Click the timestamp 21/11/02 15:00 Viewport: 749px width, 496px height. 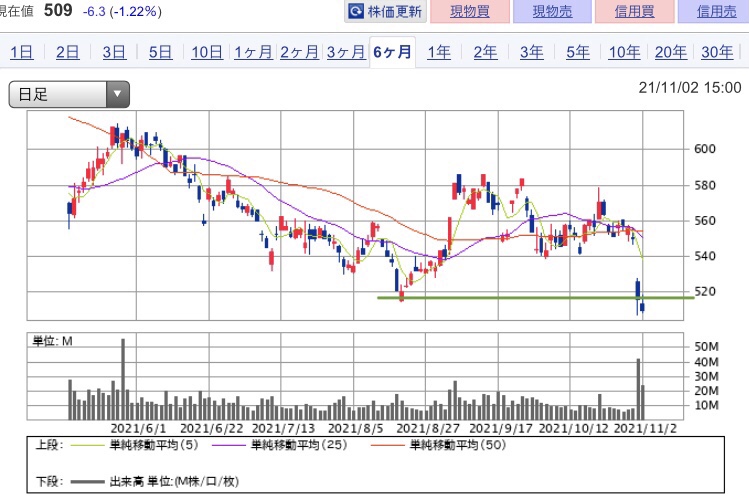(x=690, y=88)
